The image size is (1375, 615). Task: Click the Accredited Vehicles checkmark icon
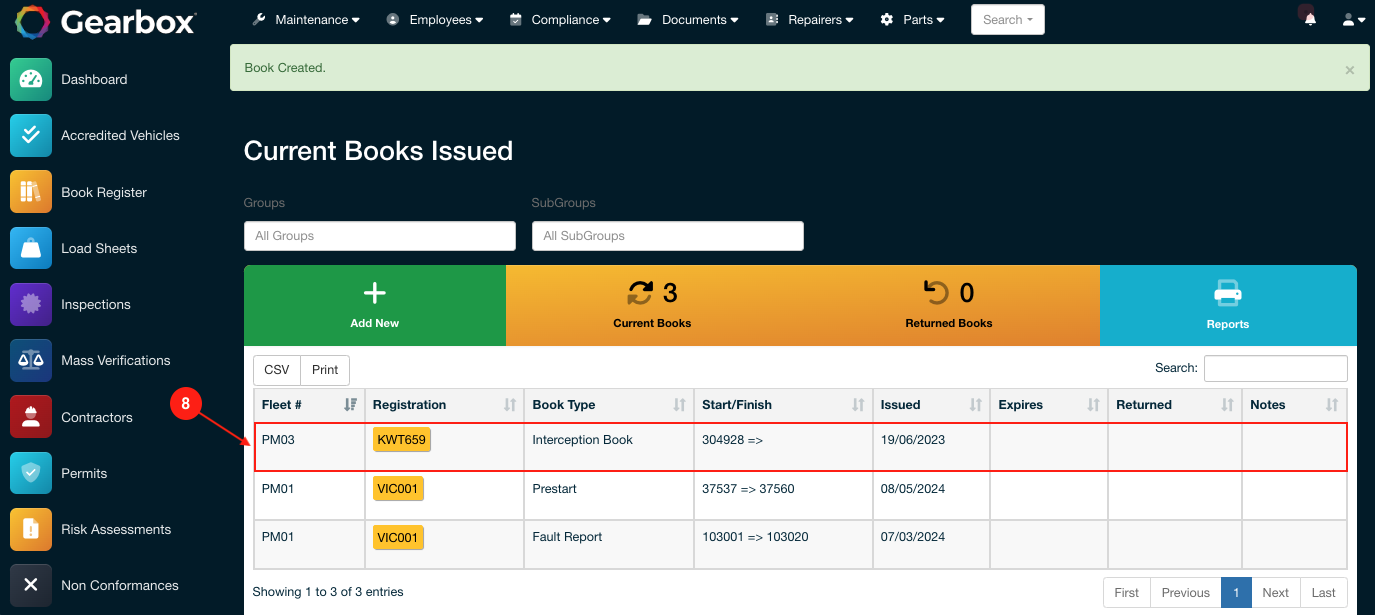31,136
